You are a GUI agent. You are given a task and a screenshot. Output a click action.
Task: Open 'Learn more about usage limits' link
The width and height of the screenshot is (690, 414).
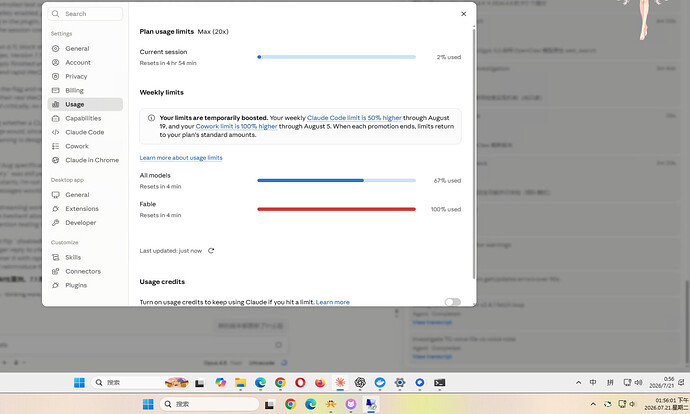pos(181,158)
